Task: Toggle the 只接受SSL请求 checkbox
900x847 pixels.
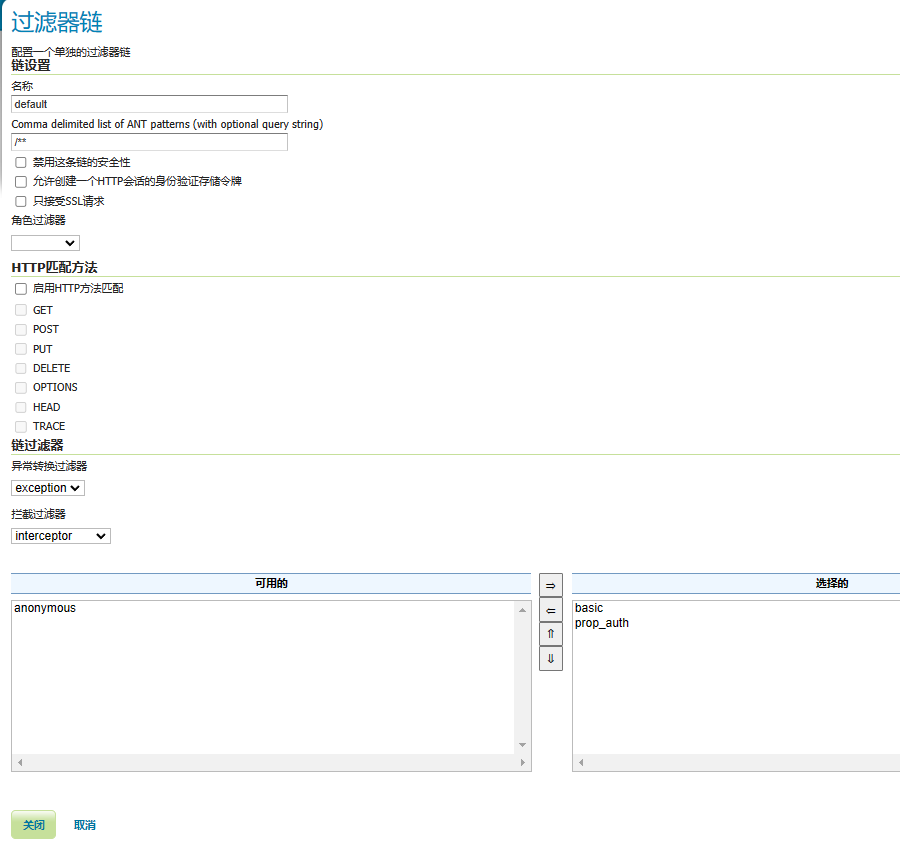Action: point(21,201)
